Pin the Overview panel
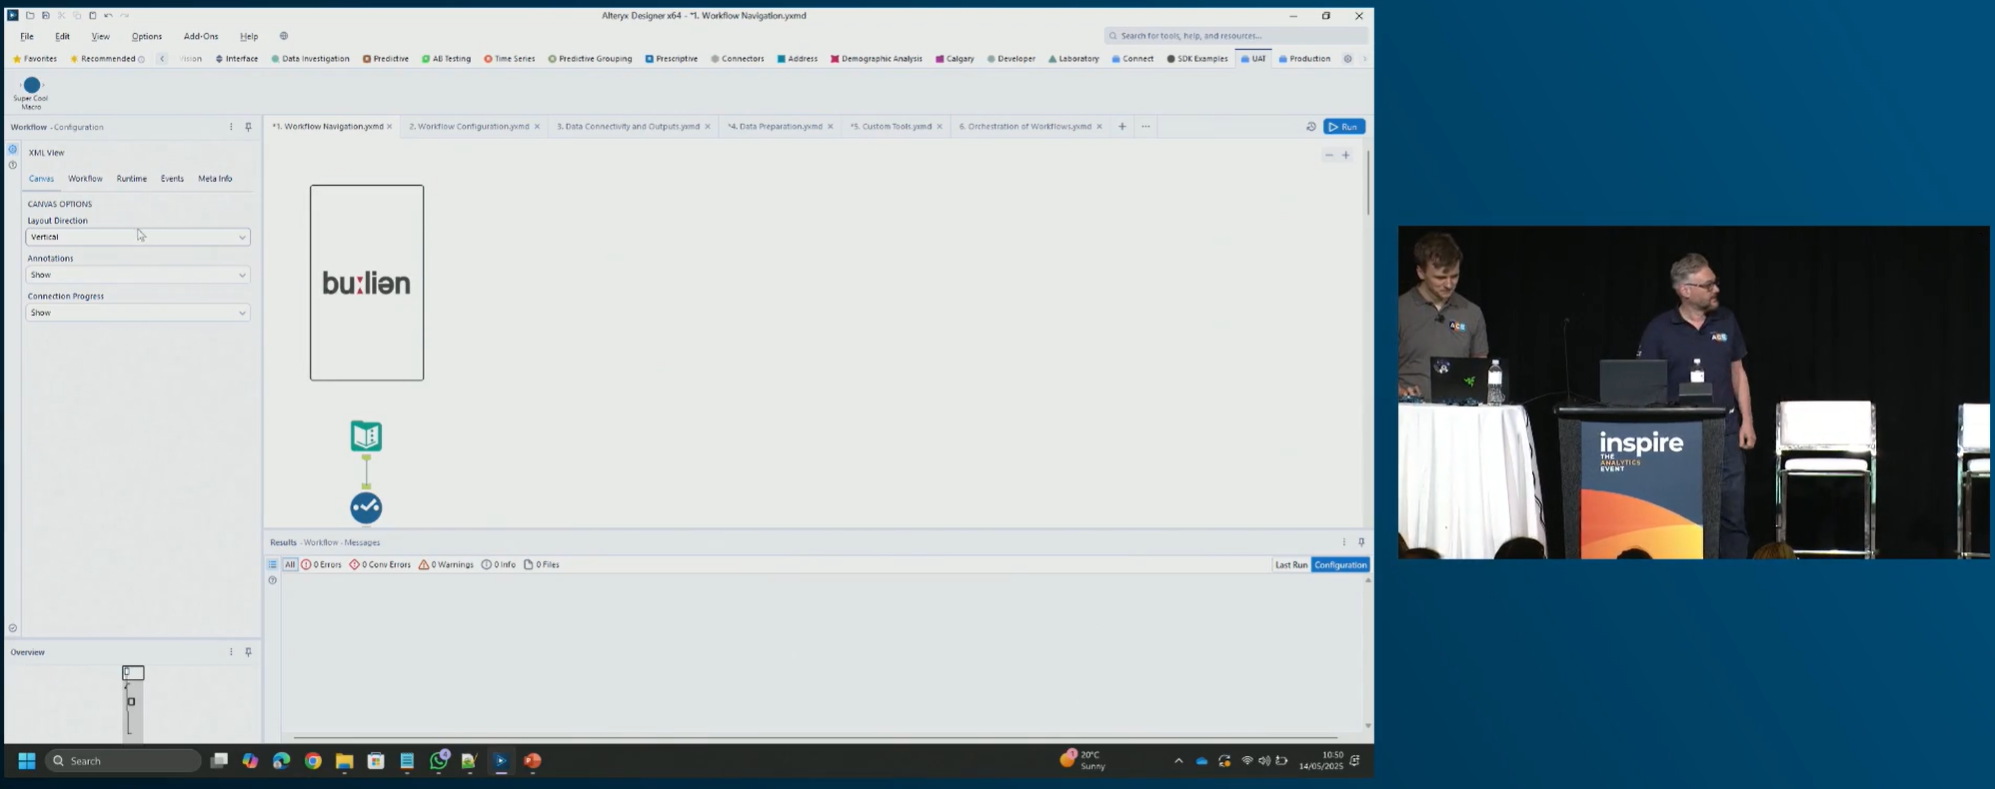The width and height of the screenshot is (1995, 789). (248, 652)
